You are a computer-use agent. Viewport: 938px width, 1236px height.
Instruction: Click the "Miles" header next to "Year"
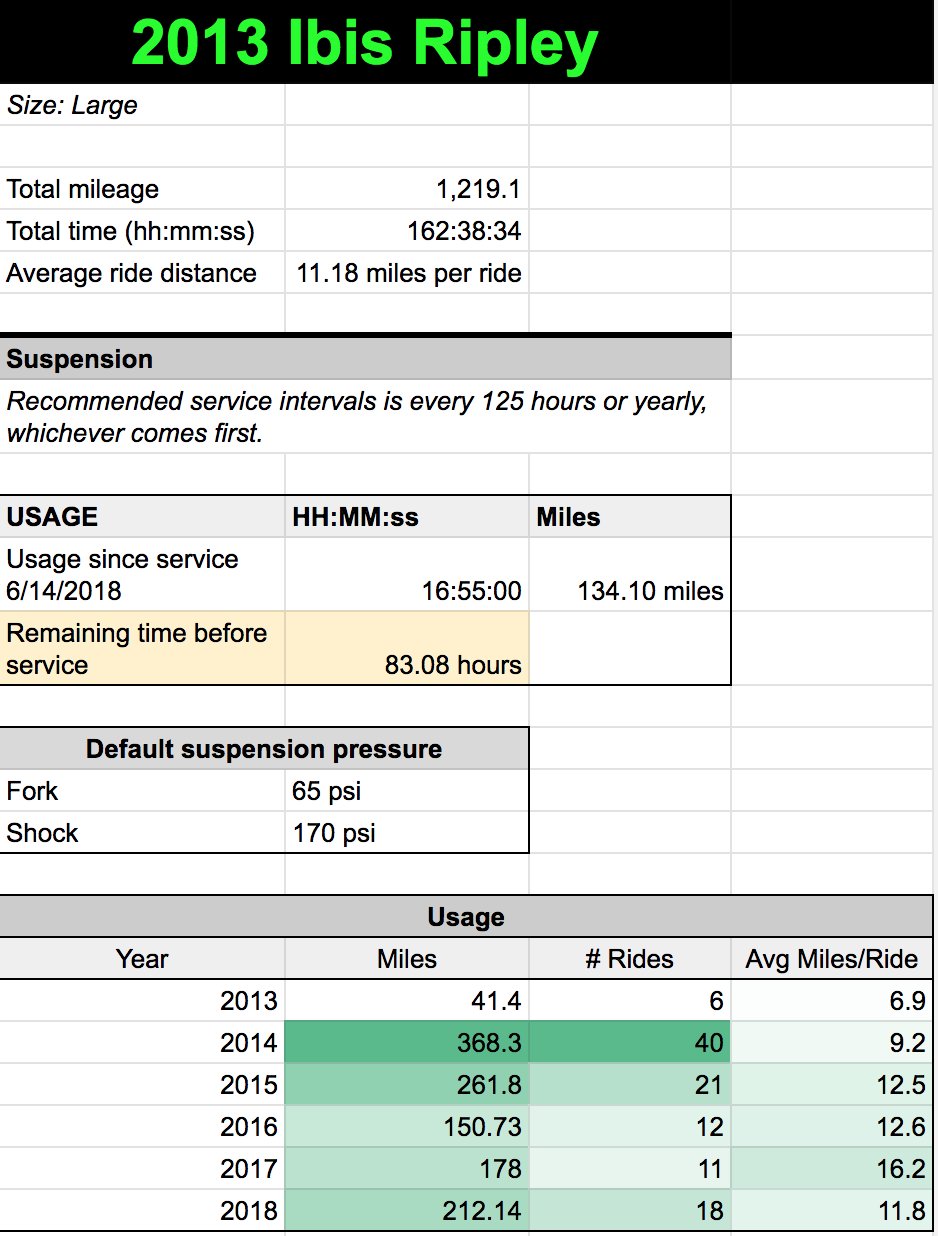[407, 959]
